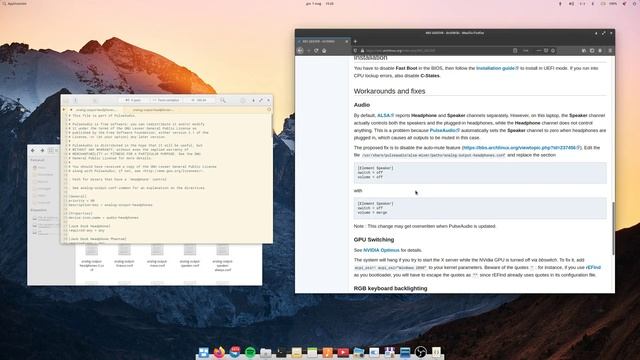
Task: Select the analog-output-mono.conf file
Action: [x=157, y=256]
